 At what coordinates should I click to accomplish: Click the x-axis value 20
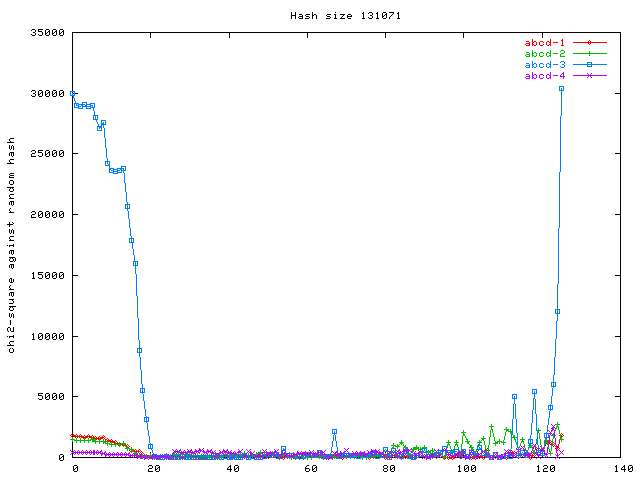[x=154, y=469]
